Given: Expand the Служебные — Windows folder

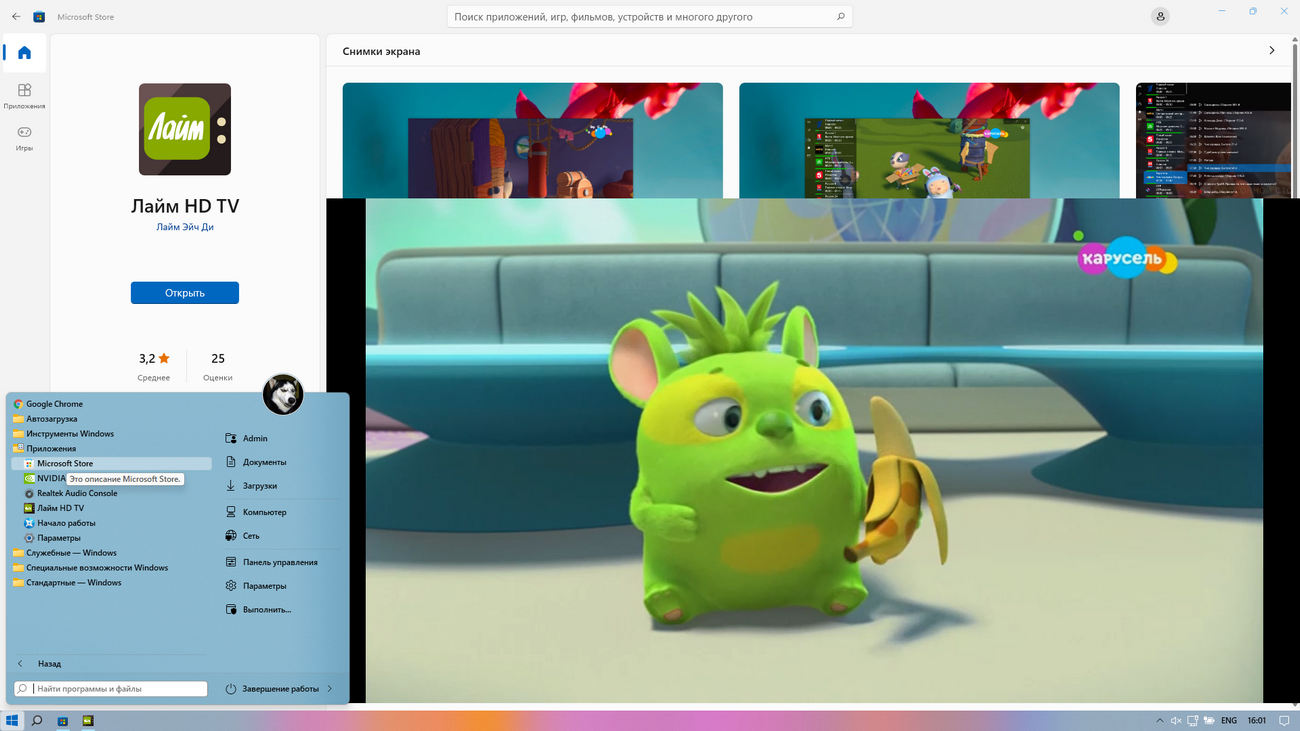Looking at the screenshot, I should (71, 553).
